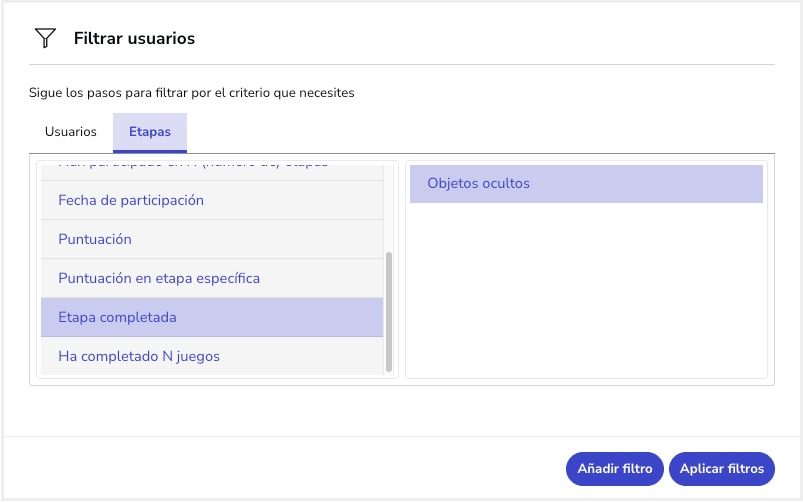Click empty tab strip right of Etapas
Screen dimensions: 803x502
point(480,132)
